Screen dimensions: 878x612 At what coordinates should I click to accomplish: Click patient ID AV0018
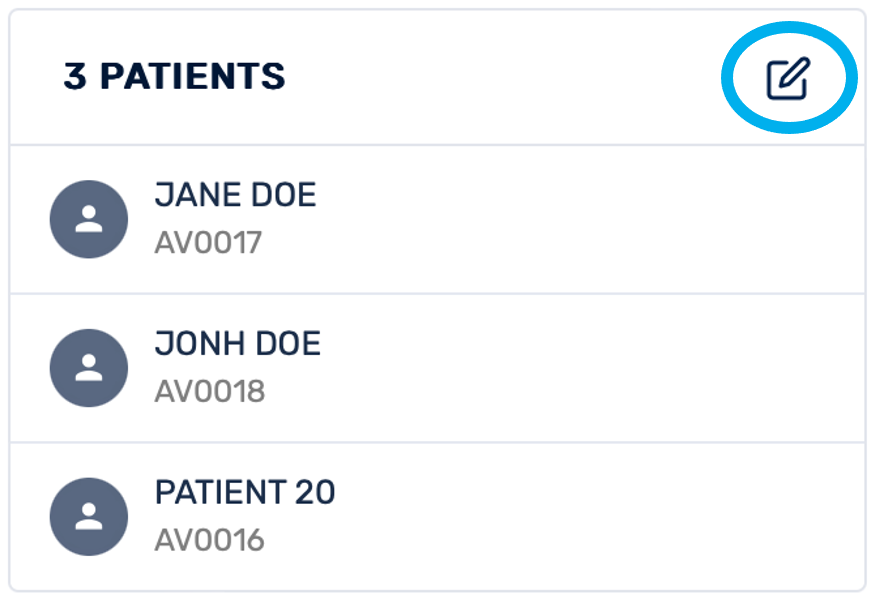pos(209,391)
